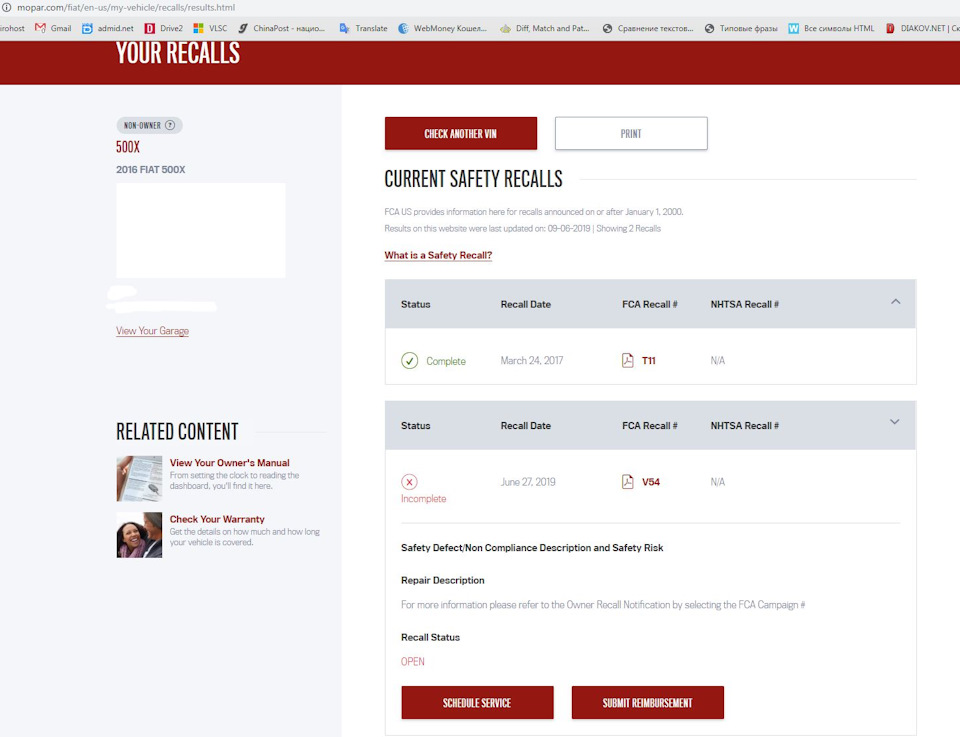Click the Repair Description heading
This screenshot has width=960, height=737.
[x=443, y=580]
